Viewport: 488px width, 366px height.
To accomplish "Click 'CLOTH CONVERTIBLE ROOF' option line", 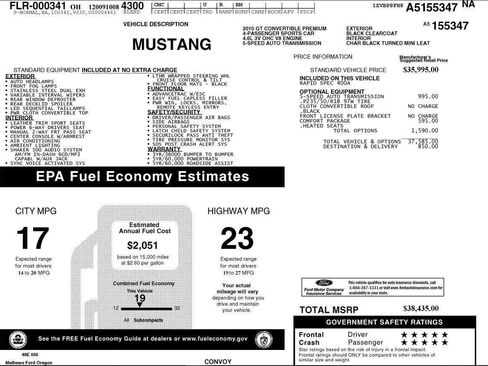I will point(337,106).
